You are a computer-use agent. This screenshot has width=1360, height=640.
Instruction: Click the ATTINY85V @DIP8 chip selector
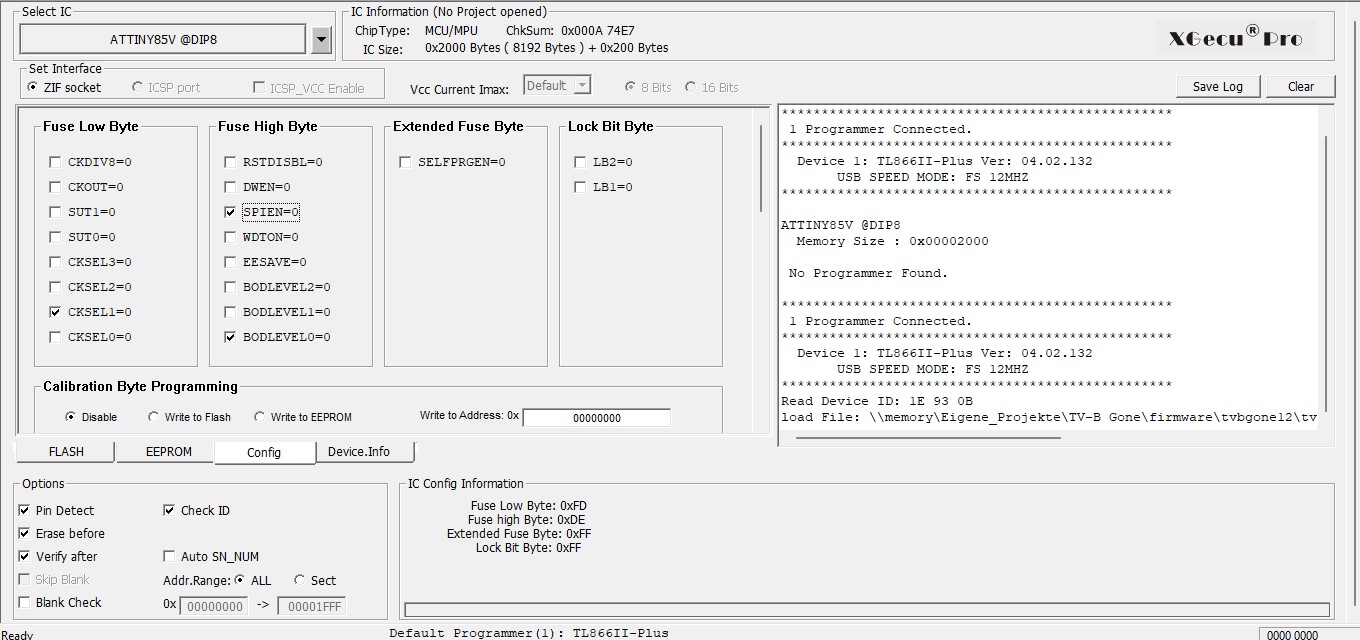coord(163,40)
